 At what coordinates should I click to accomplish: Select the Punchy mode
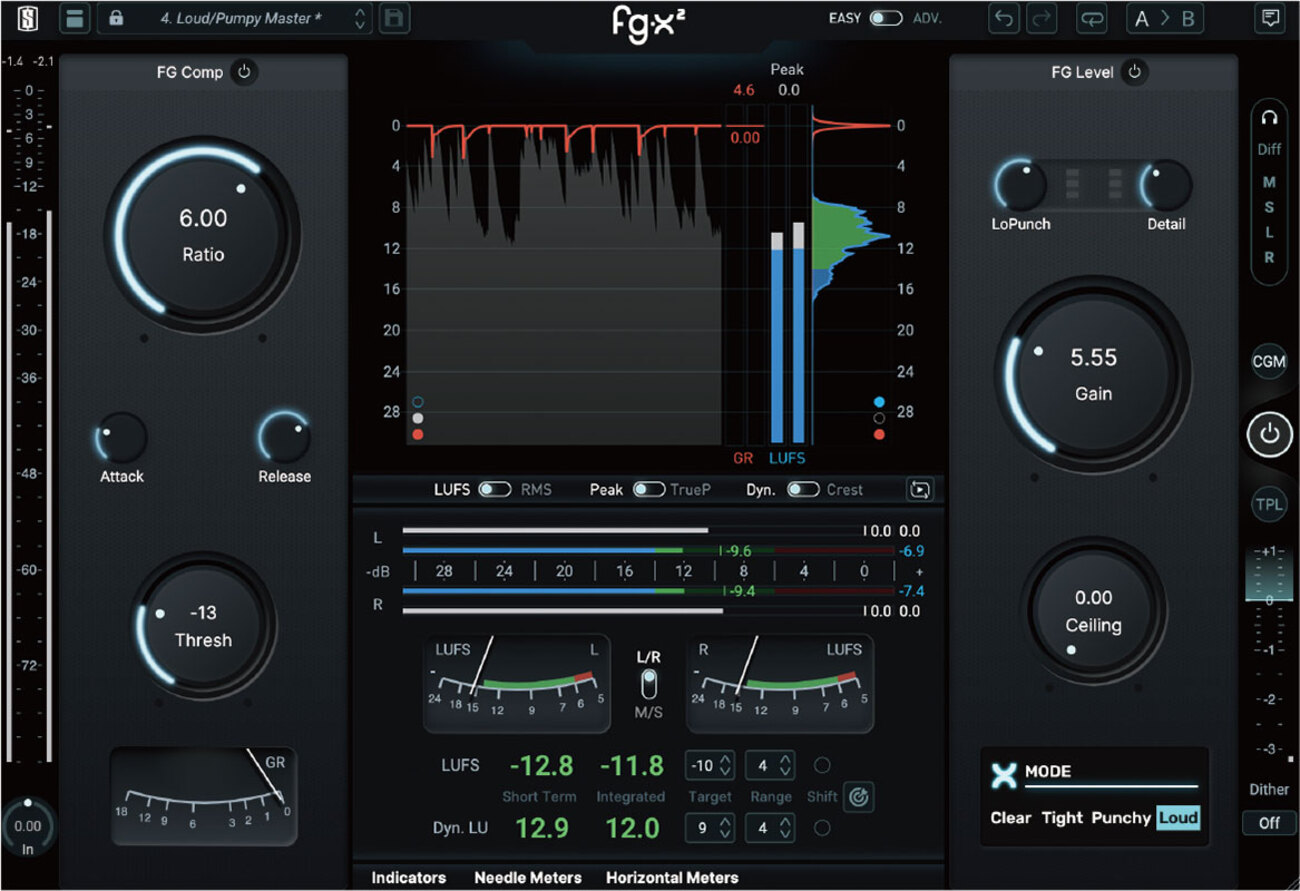pyautogui.click(x=1120, y=818)
